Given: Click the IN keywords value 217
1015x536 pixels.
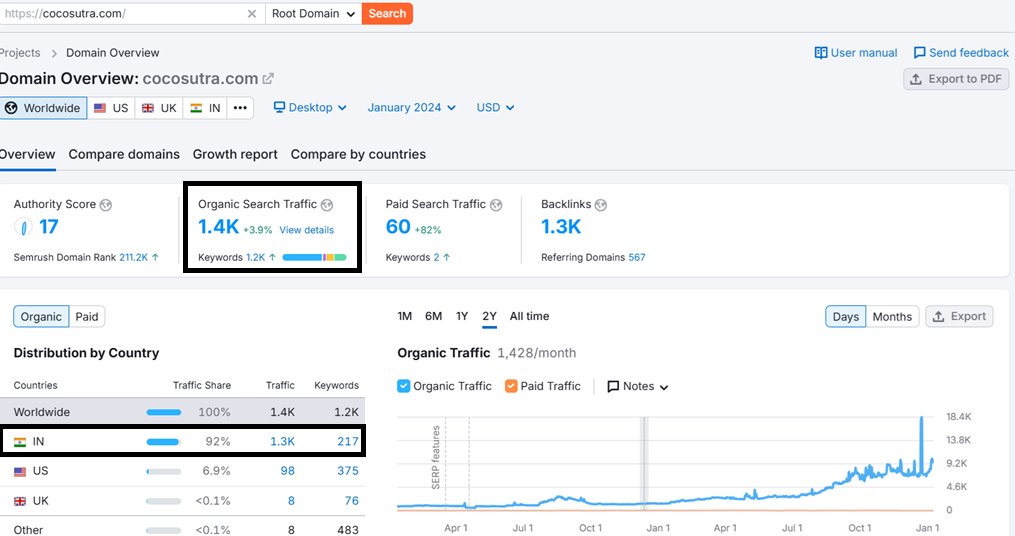Looking at the screenshot, I should [348, 441].
